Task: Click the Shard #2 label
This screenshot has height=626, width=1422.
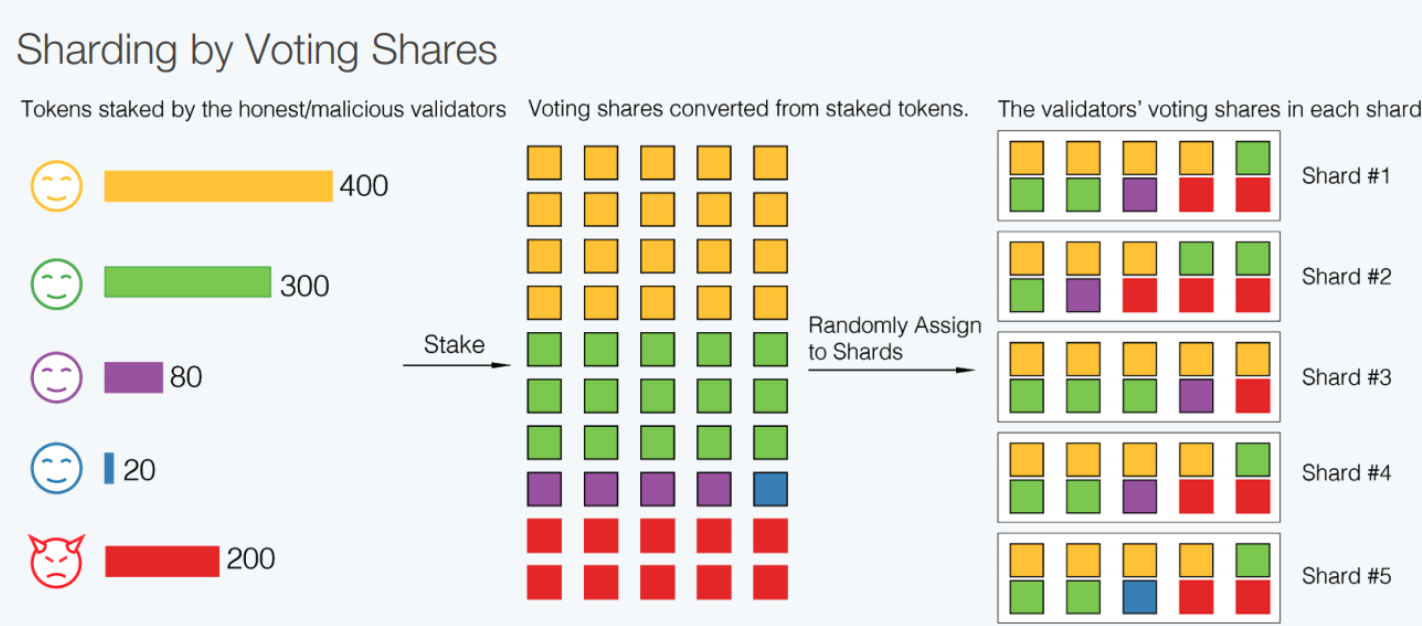Action: click(1346, 277)
